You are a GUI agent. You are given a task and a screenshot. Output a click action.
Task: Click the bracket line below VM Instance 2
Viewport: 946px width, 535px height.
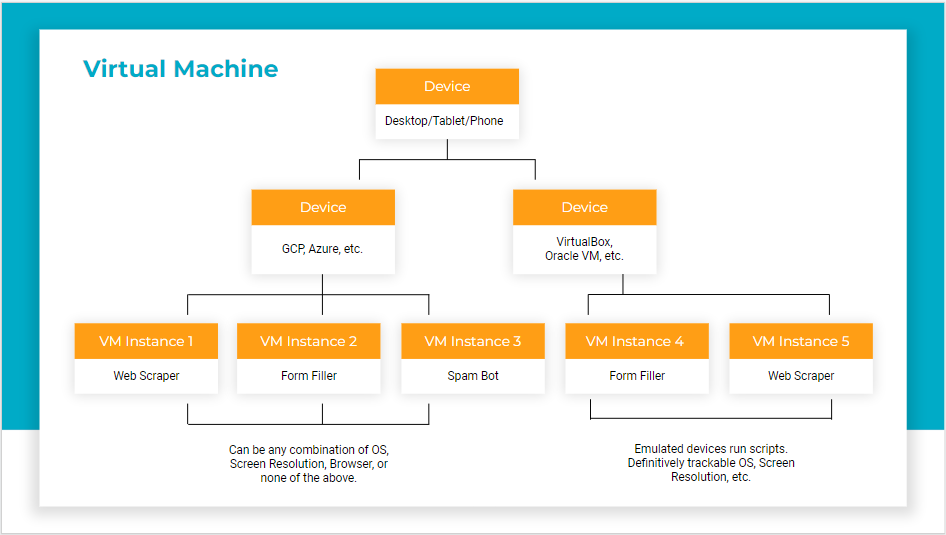(x=322, y=414)
